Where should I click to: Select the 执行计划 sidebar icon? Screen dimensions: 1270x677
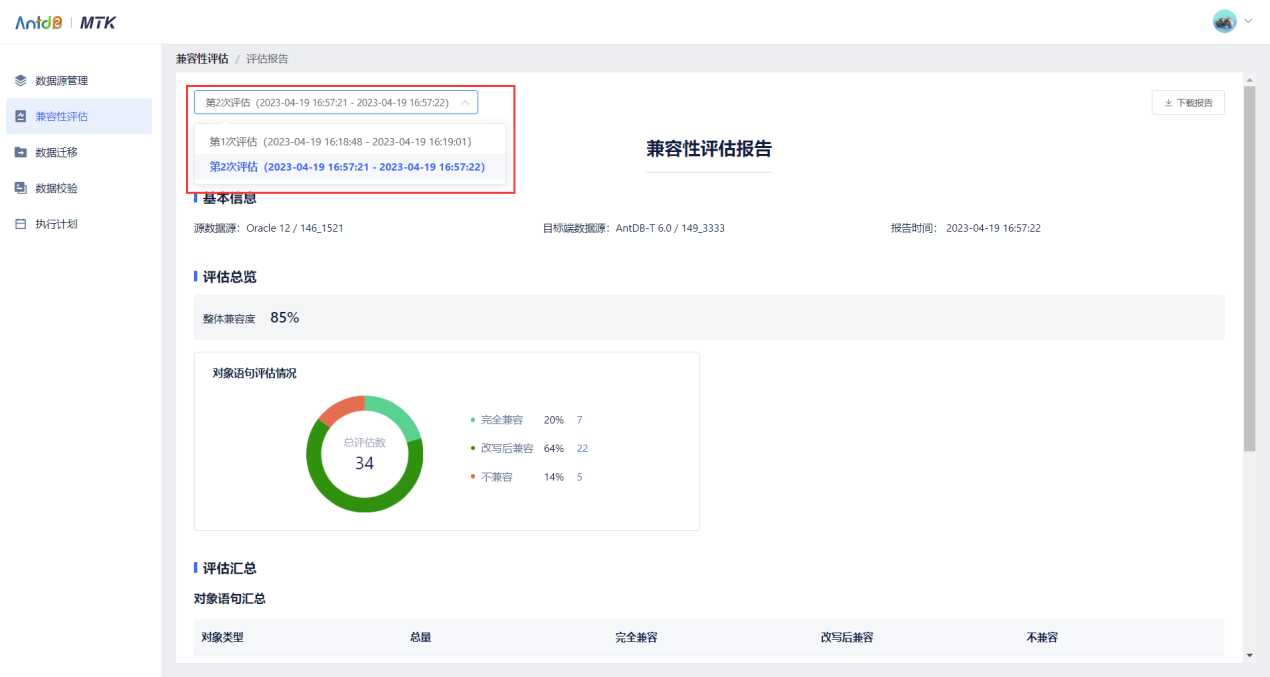click(20, 223)
